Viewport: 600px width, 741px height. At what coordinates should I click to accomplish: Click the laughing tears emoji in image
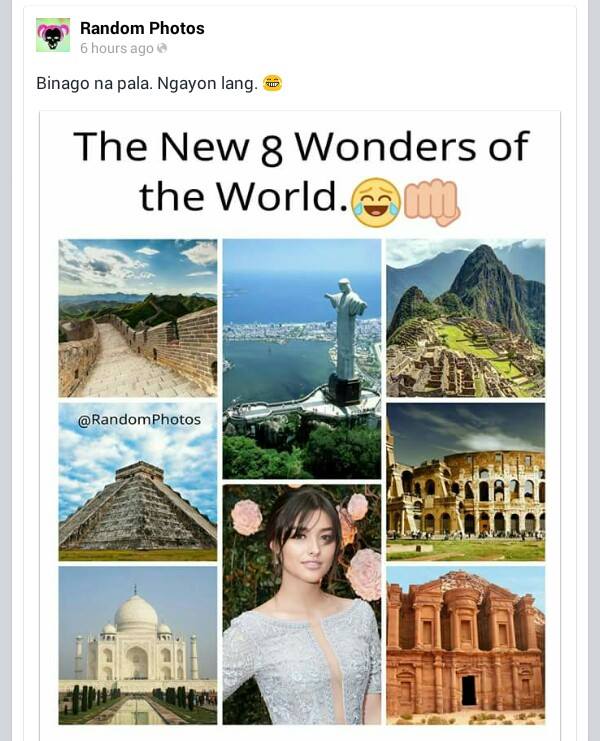point(377,202)
